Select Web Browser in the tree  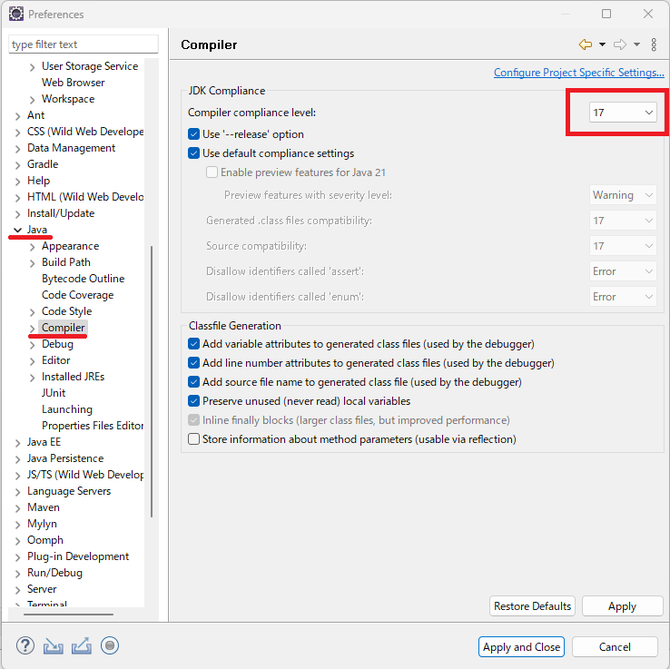[x=73, y=82]
